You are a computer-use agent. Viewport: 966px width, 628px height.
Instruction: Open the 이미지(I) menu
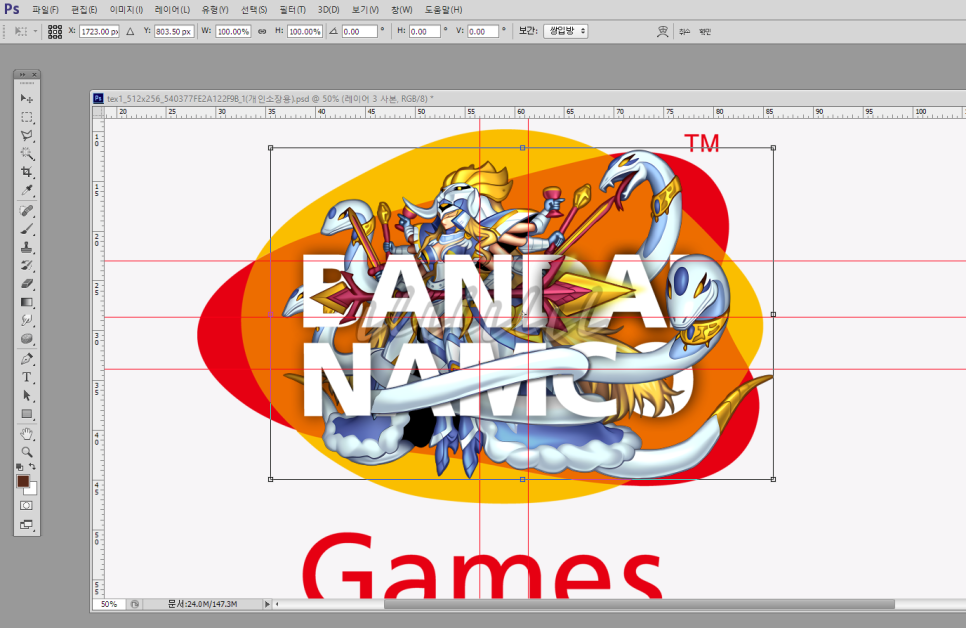pyautogui.click(x=126, y=10)
